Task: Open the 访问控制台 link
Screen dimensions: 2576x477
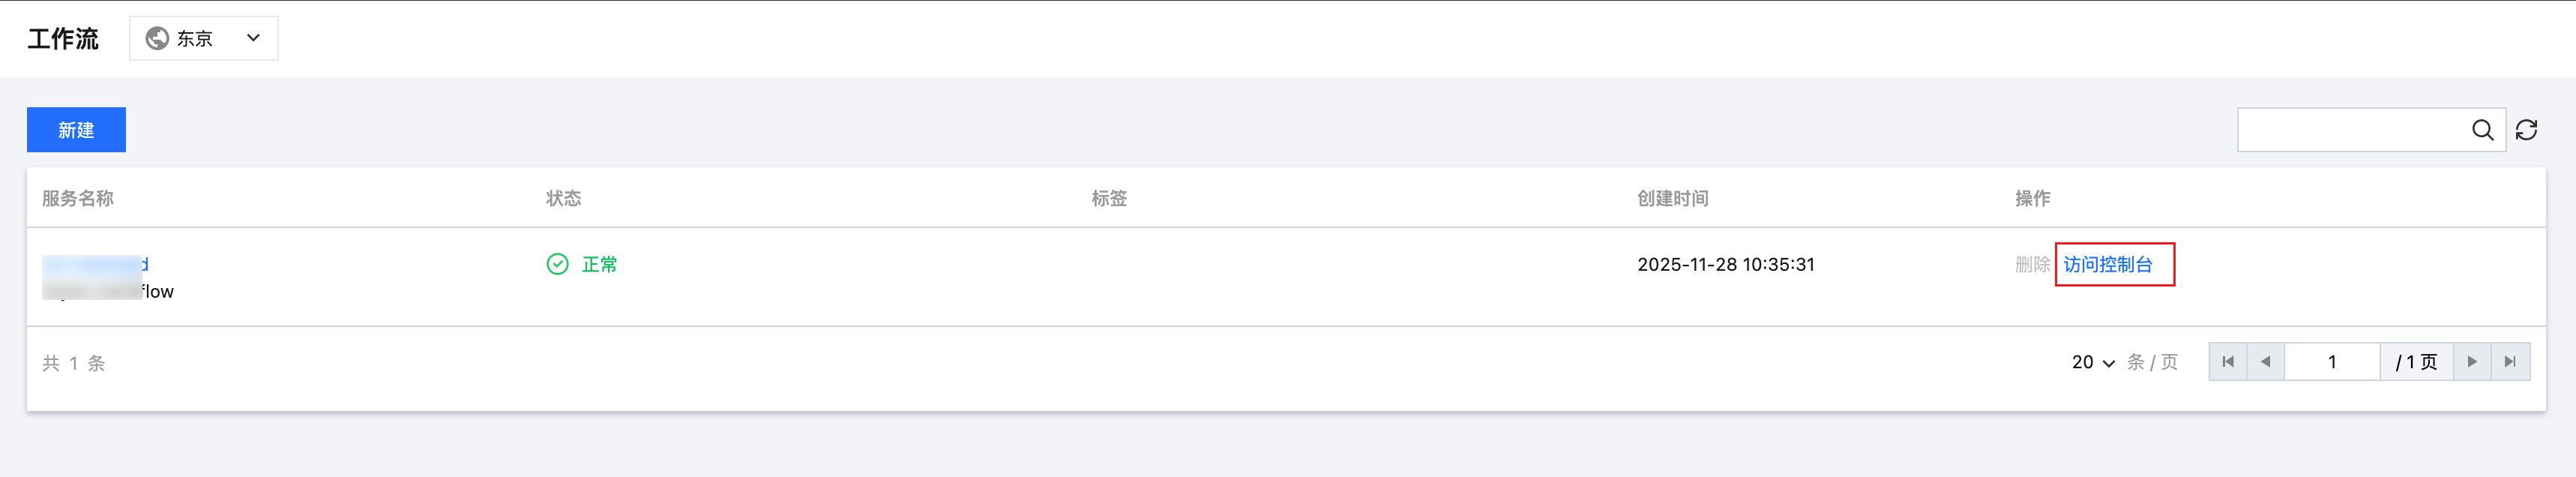Action: 2108,264
